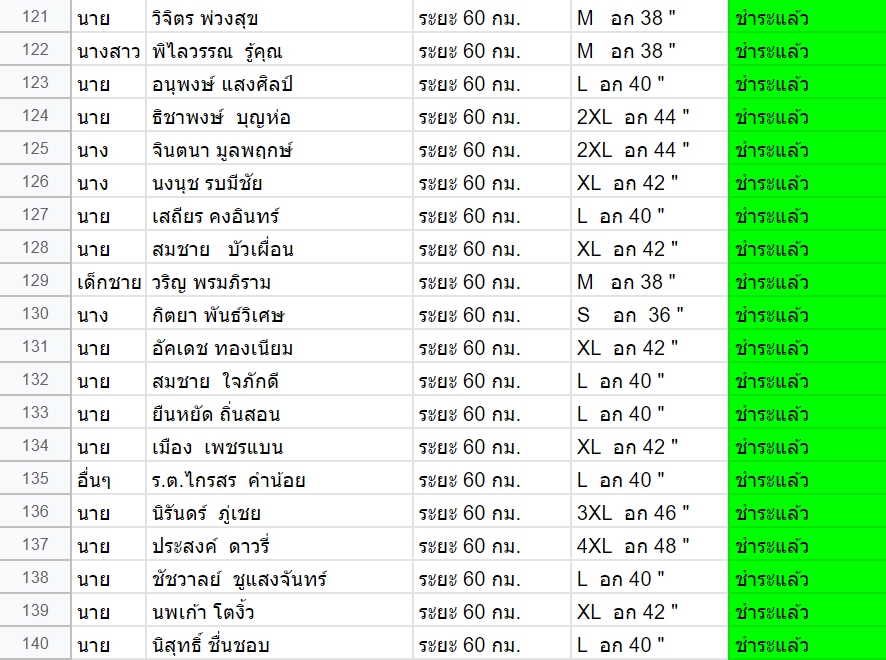This screenshot has width=886, height=660.
Task: Click green payment cell in row 139
Action: click(x=807, y=610)
